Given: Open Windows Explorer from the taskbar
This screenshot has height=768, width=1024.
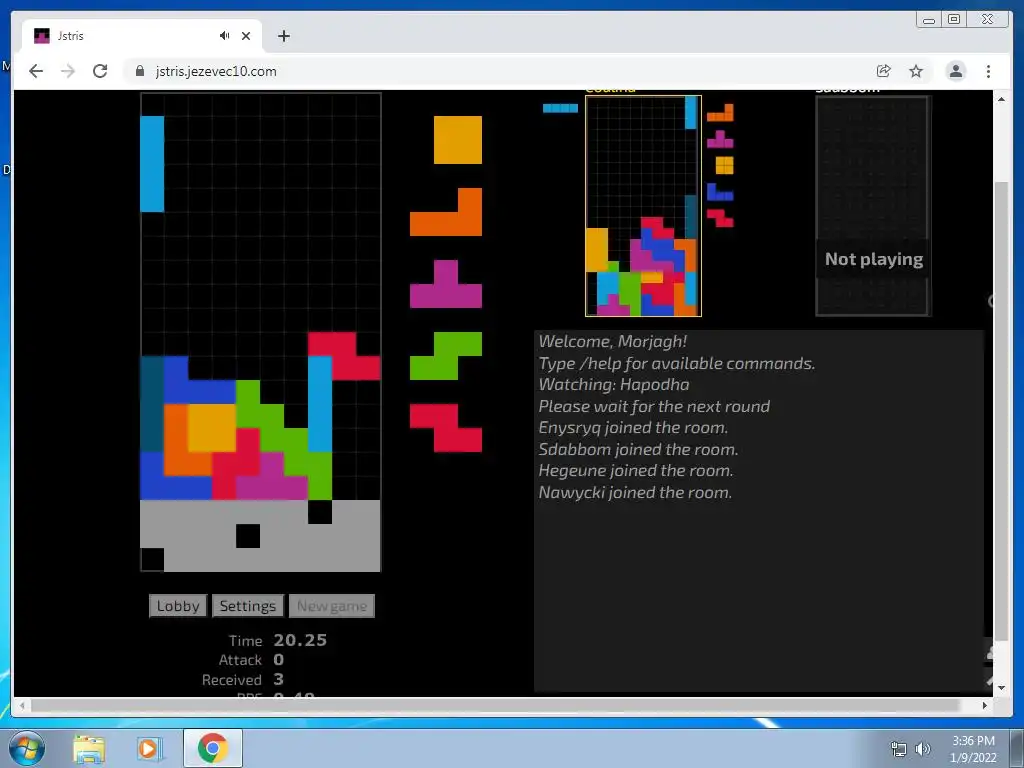Looking at the screenshot, I should point(89,748).
